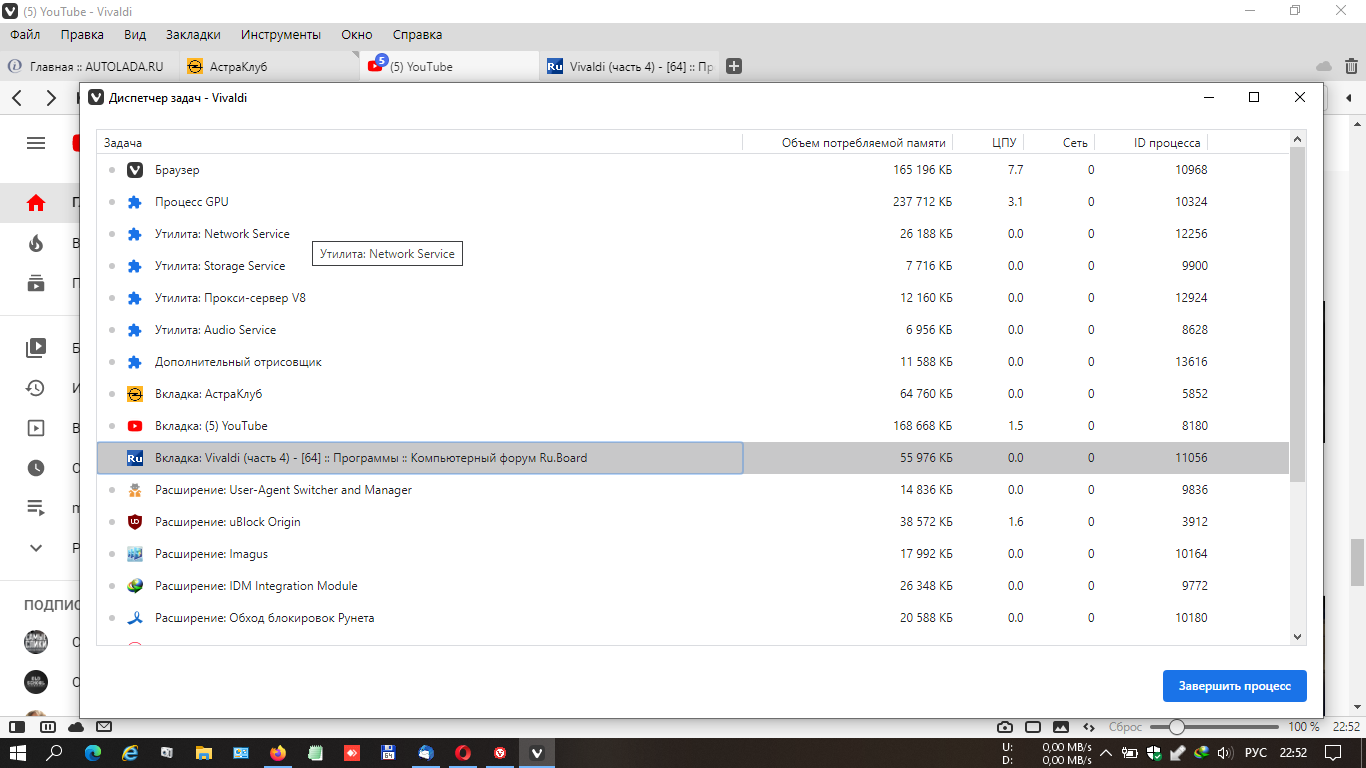Click the capture page camera icon
The height and width of the screenshot is (768, 1366).
coord(1005,727)
